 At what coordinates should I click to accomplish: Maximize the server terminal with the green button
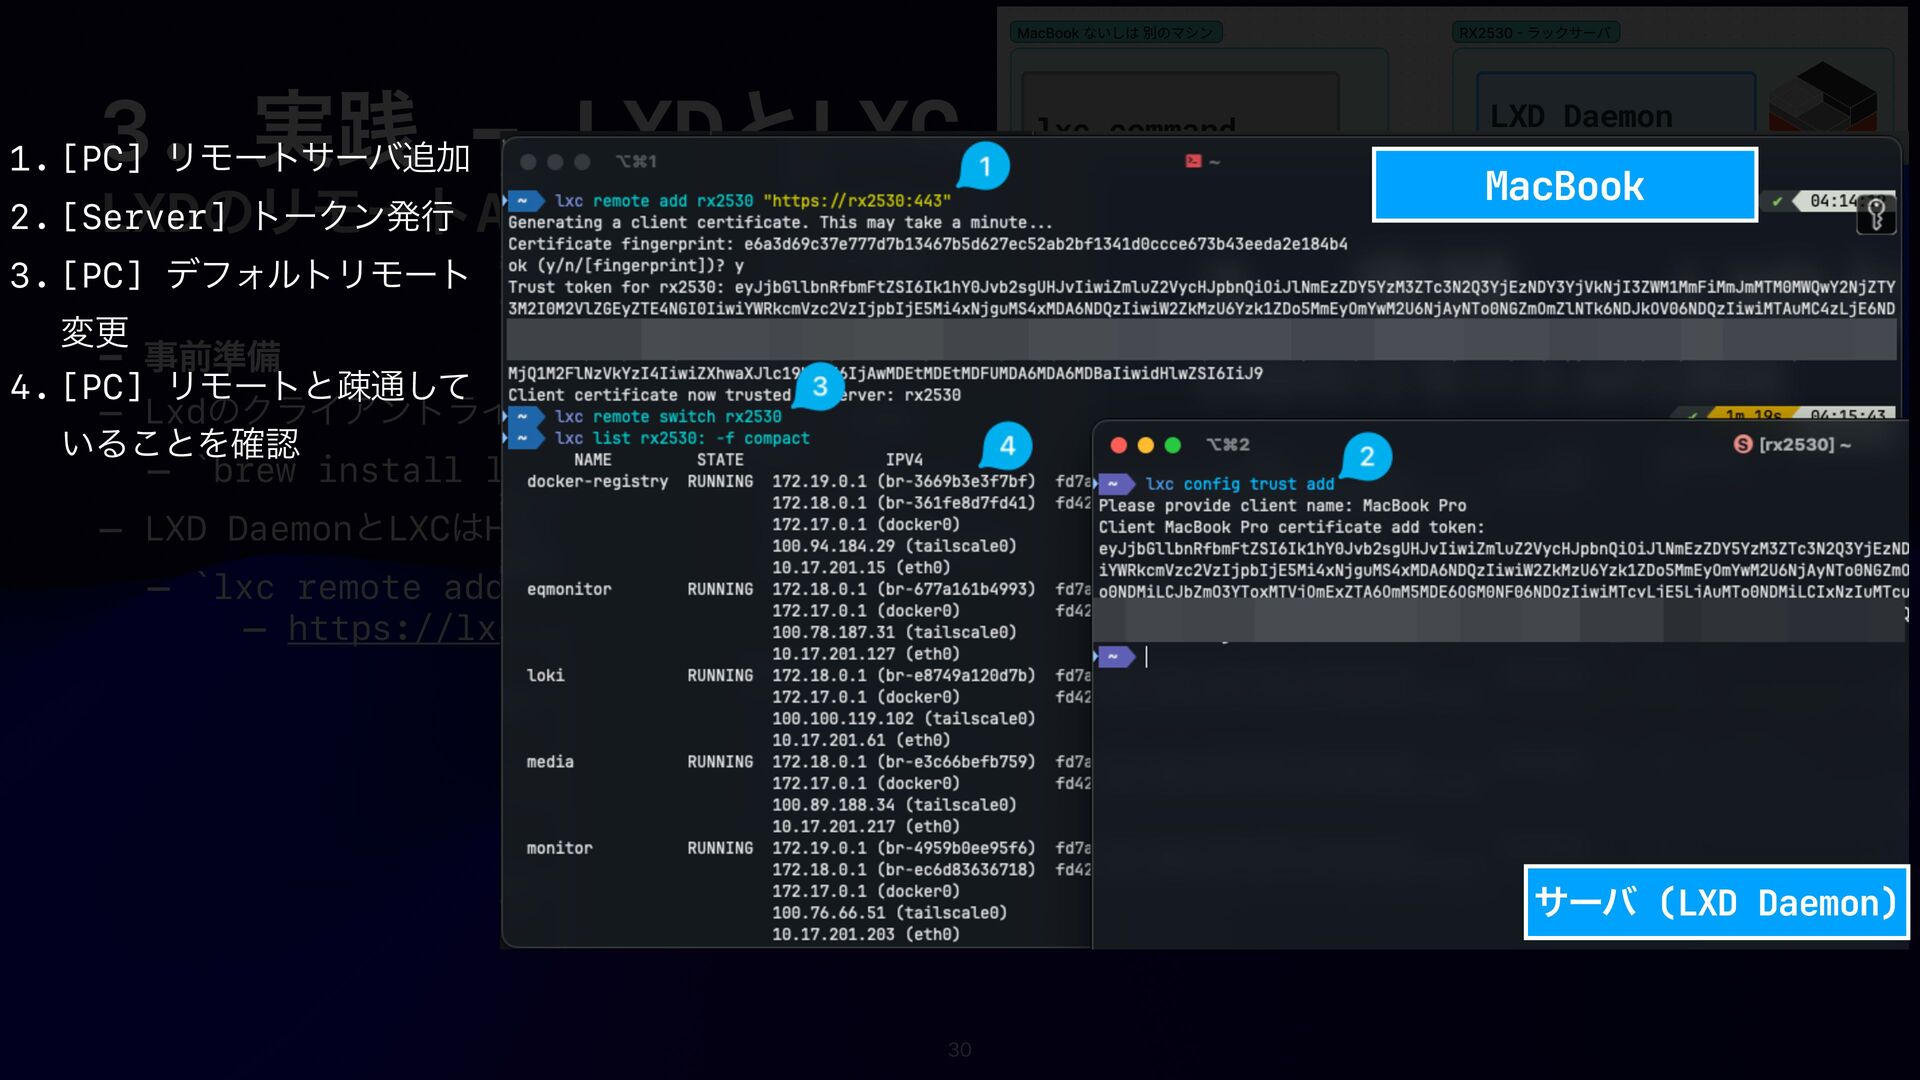[x=1173, y=445]
